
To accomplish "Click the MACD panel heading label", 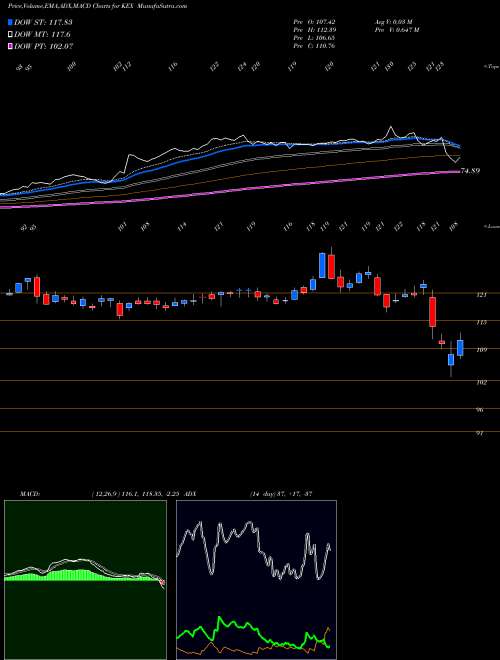I will [30, 493].
